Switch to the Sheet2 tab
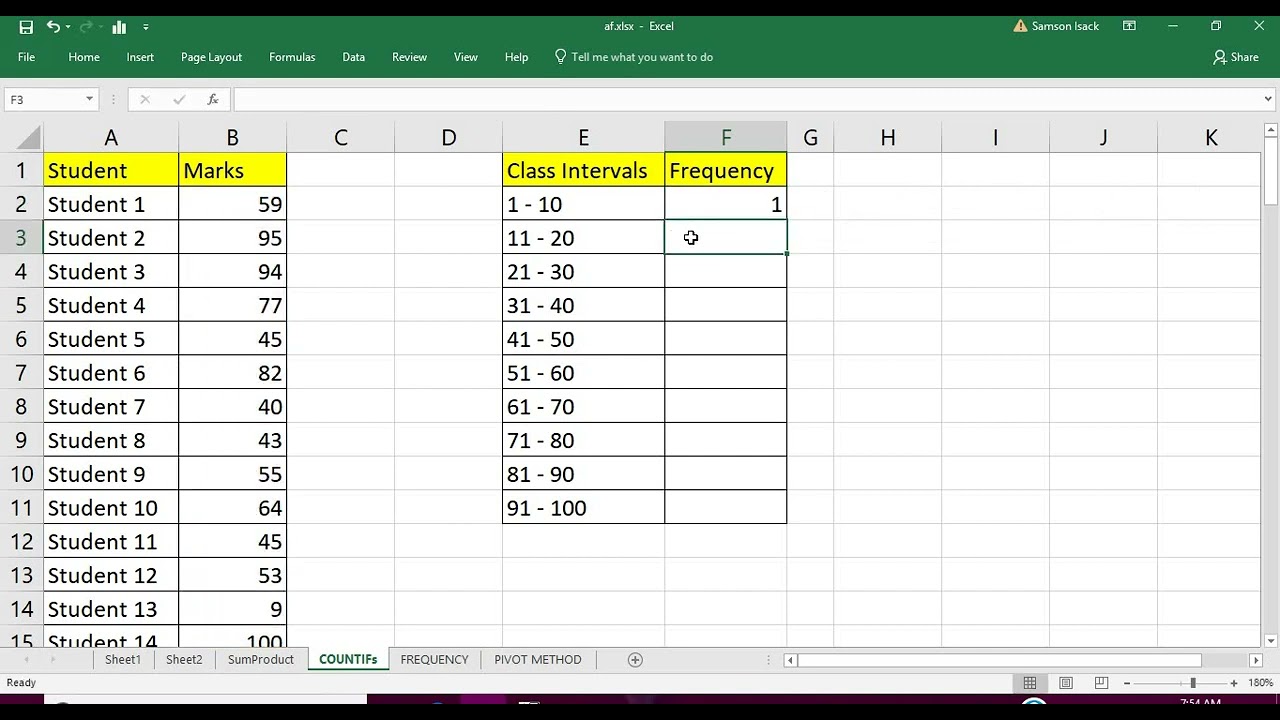This screenshot has height=720, width=1280. pos(184,660)
